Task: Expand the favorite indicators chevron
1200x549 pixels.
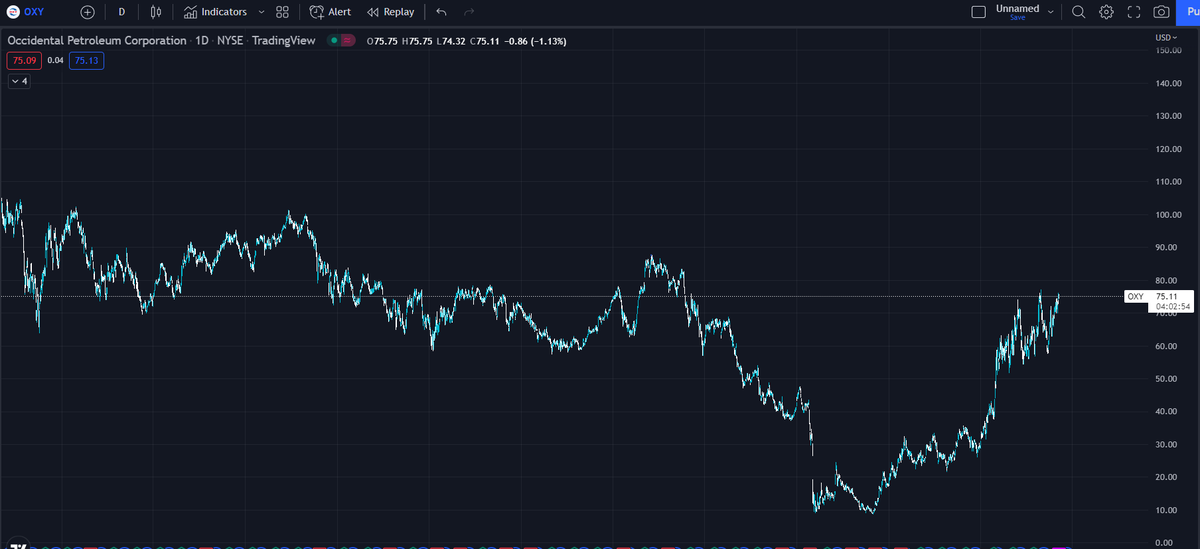Action: coord(261,12)
